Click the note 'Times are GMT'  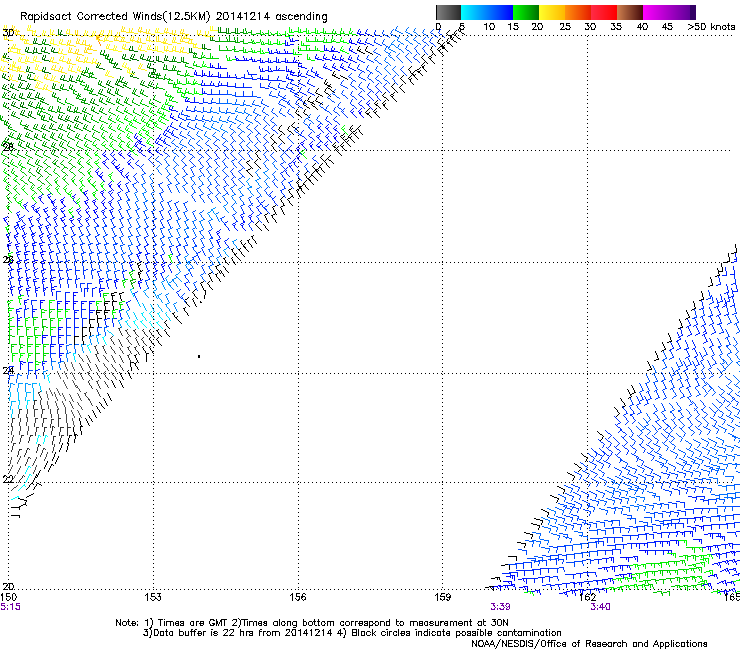point(192,623)
